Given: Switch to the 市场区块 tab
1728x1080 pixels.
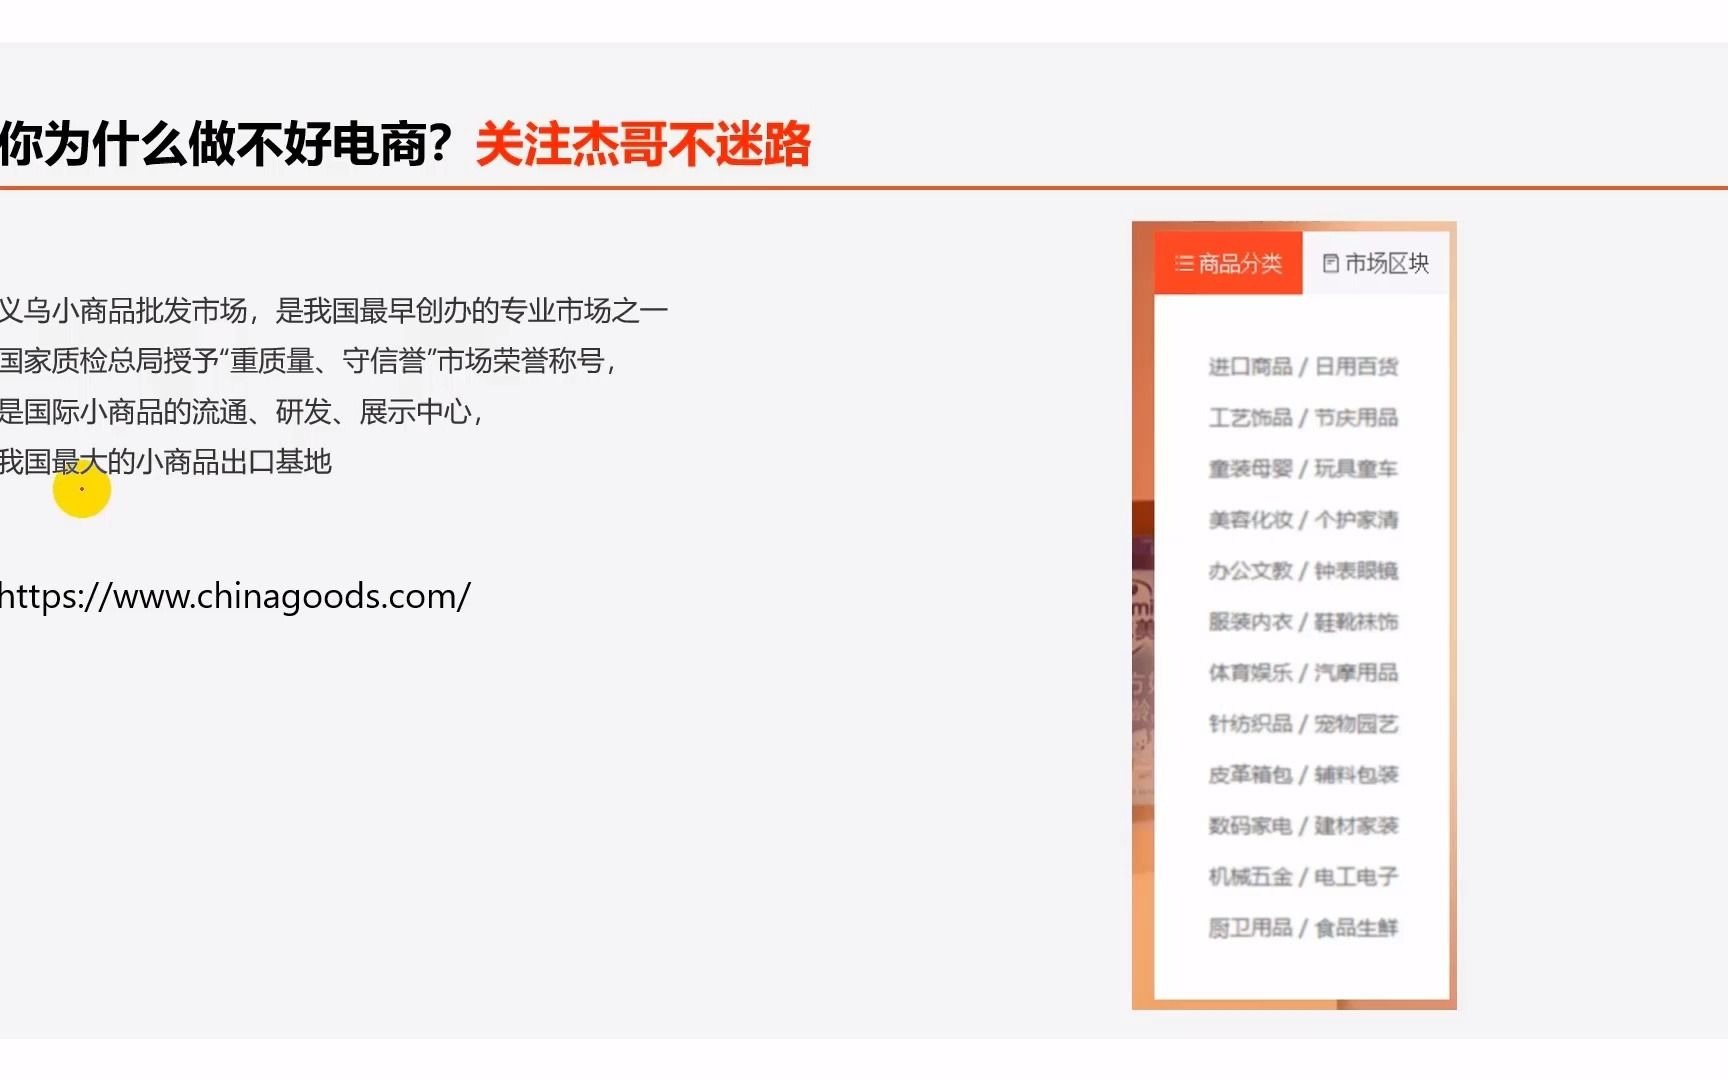Looking at the screenshot, I should point(1376,263).
